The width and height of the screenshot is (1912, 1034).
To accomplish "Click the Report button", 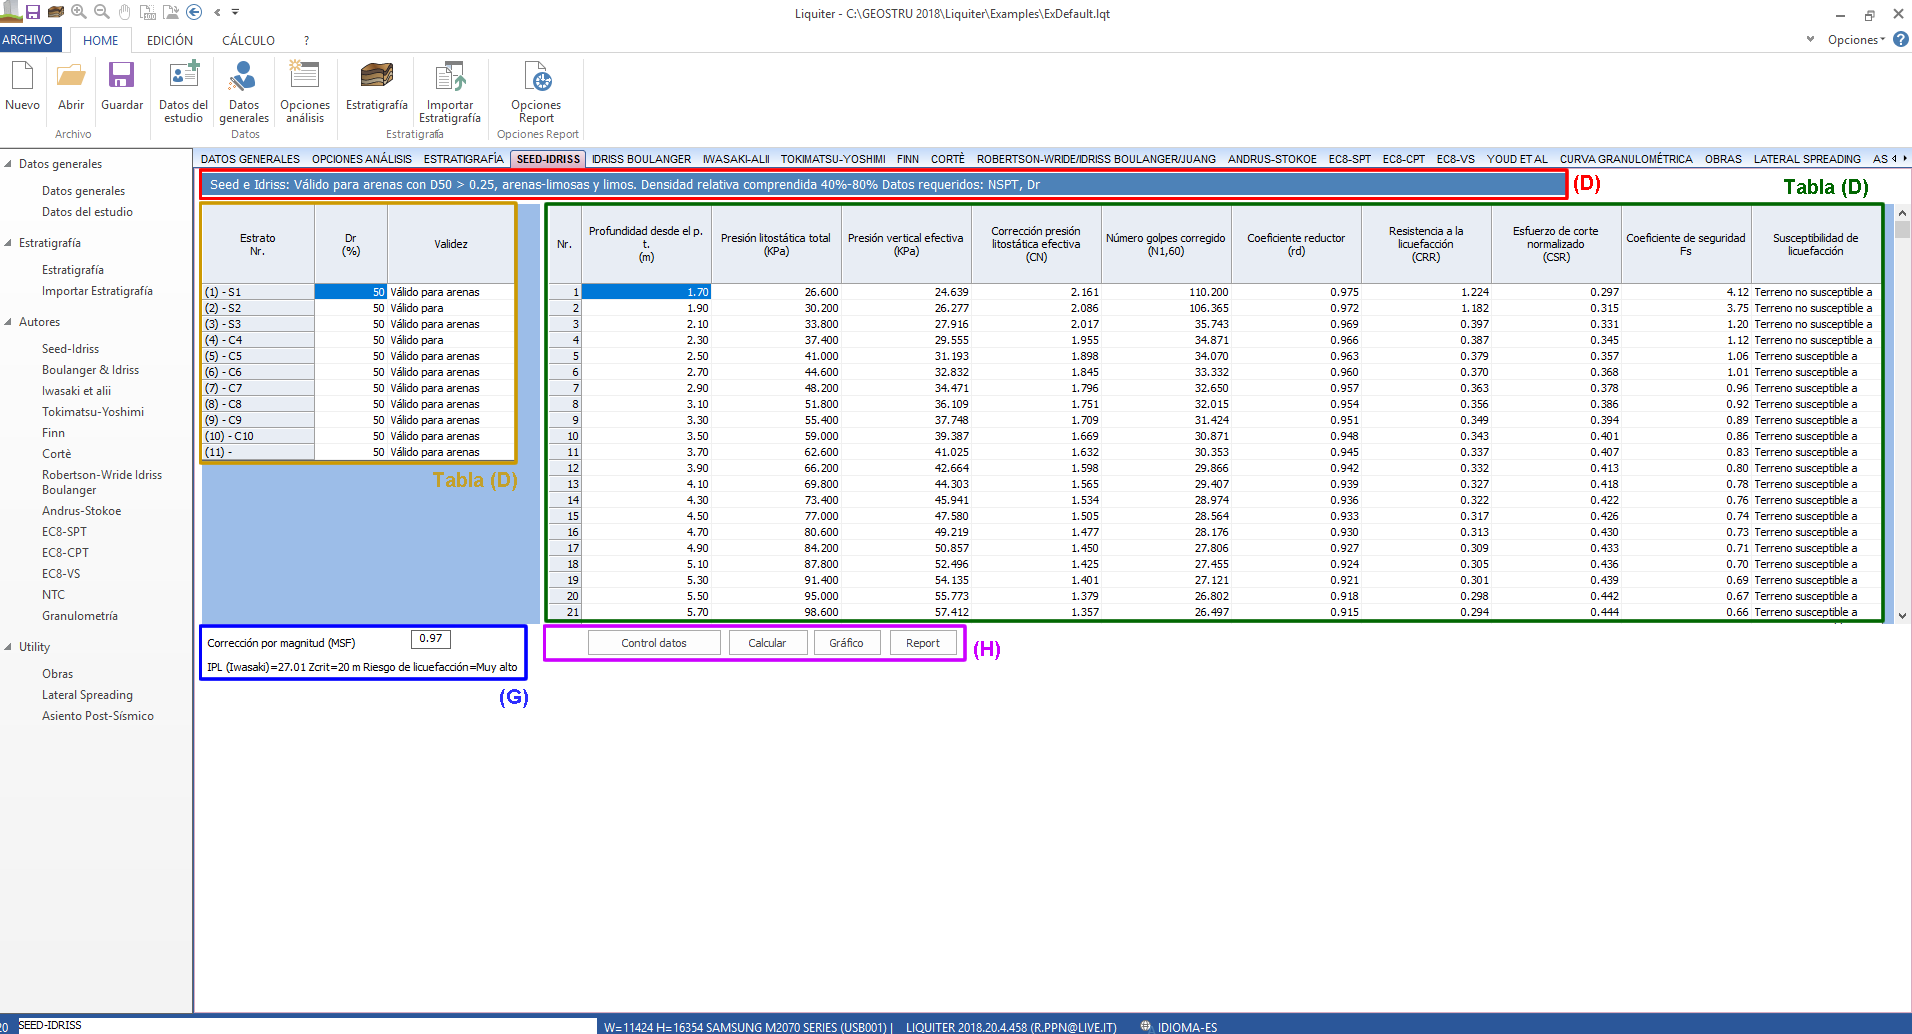I will coord(923,643).
